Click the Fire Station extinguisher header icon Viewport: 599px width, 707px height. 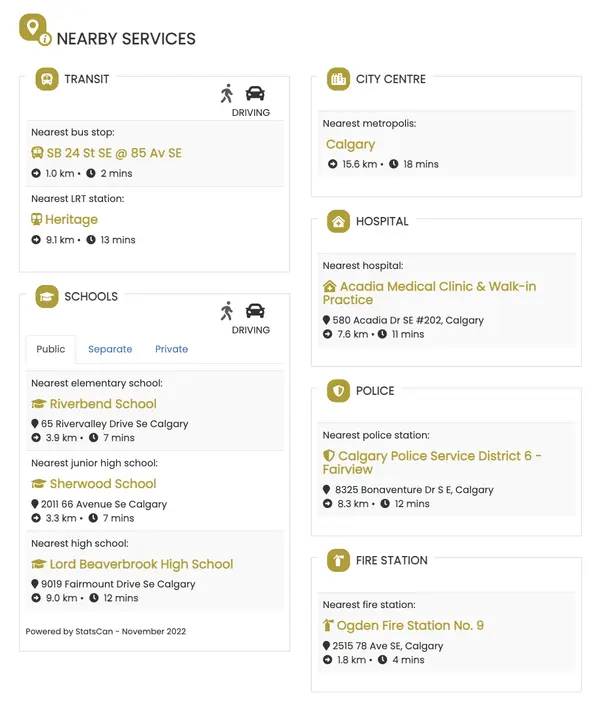pyautogui.click(x=338, y=560)
